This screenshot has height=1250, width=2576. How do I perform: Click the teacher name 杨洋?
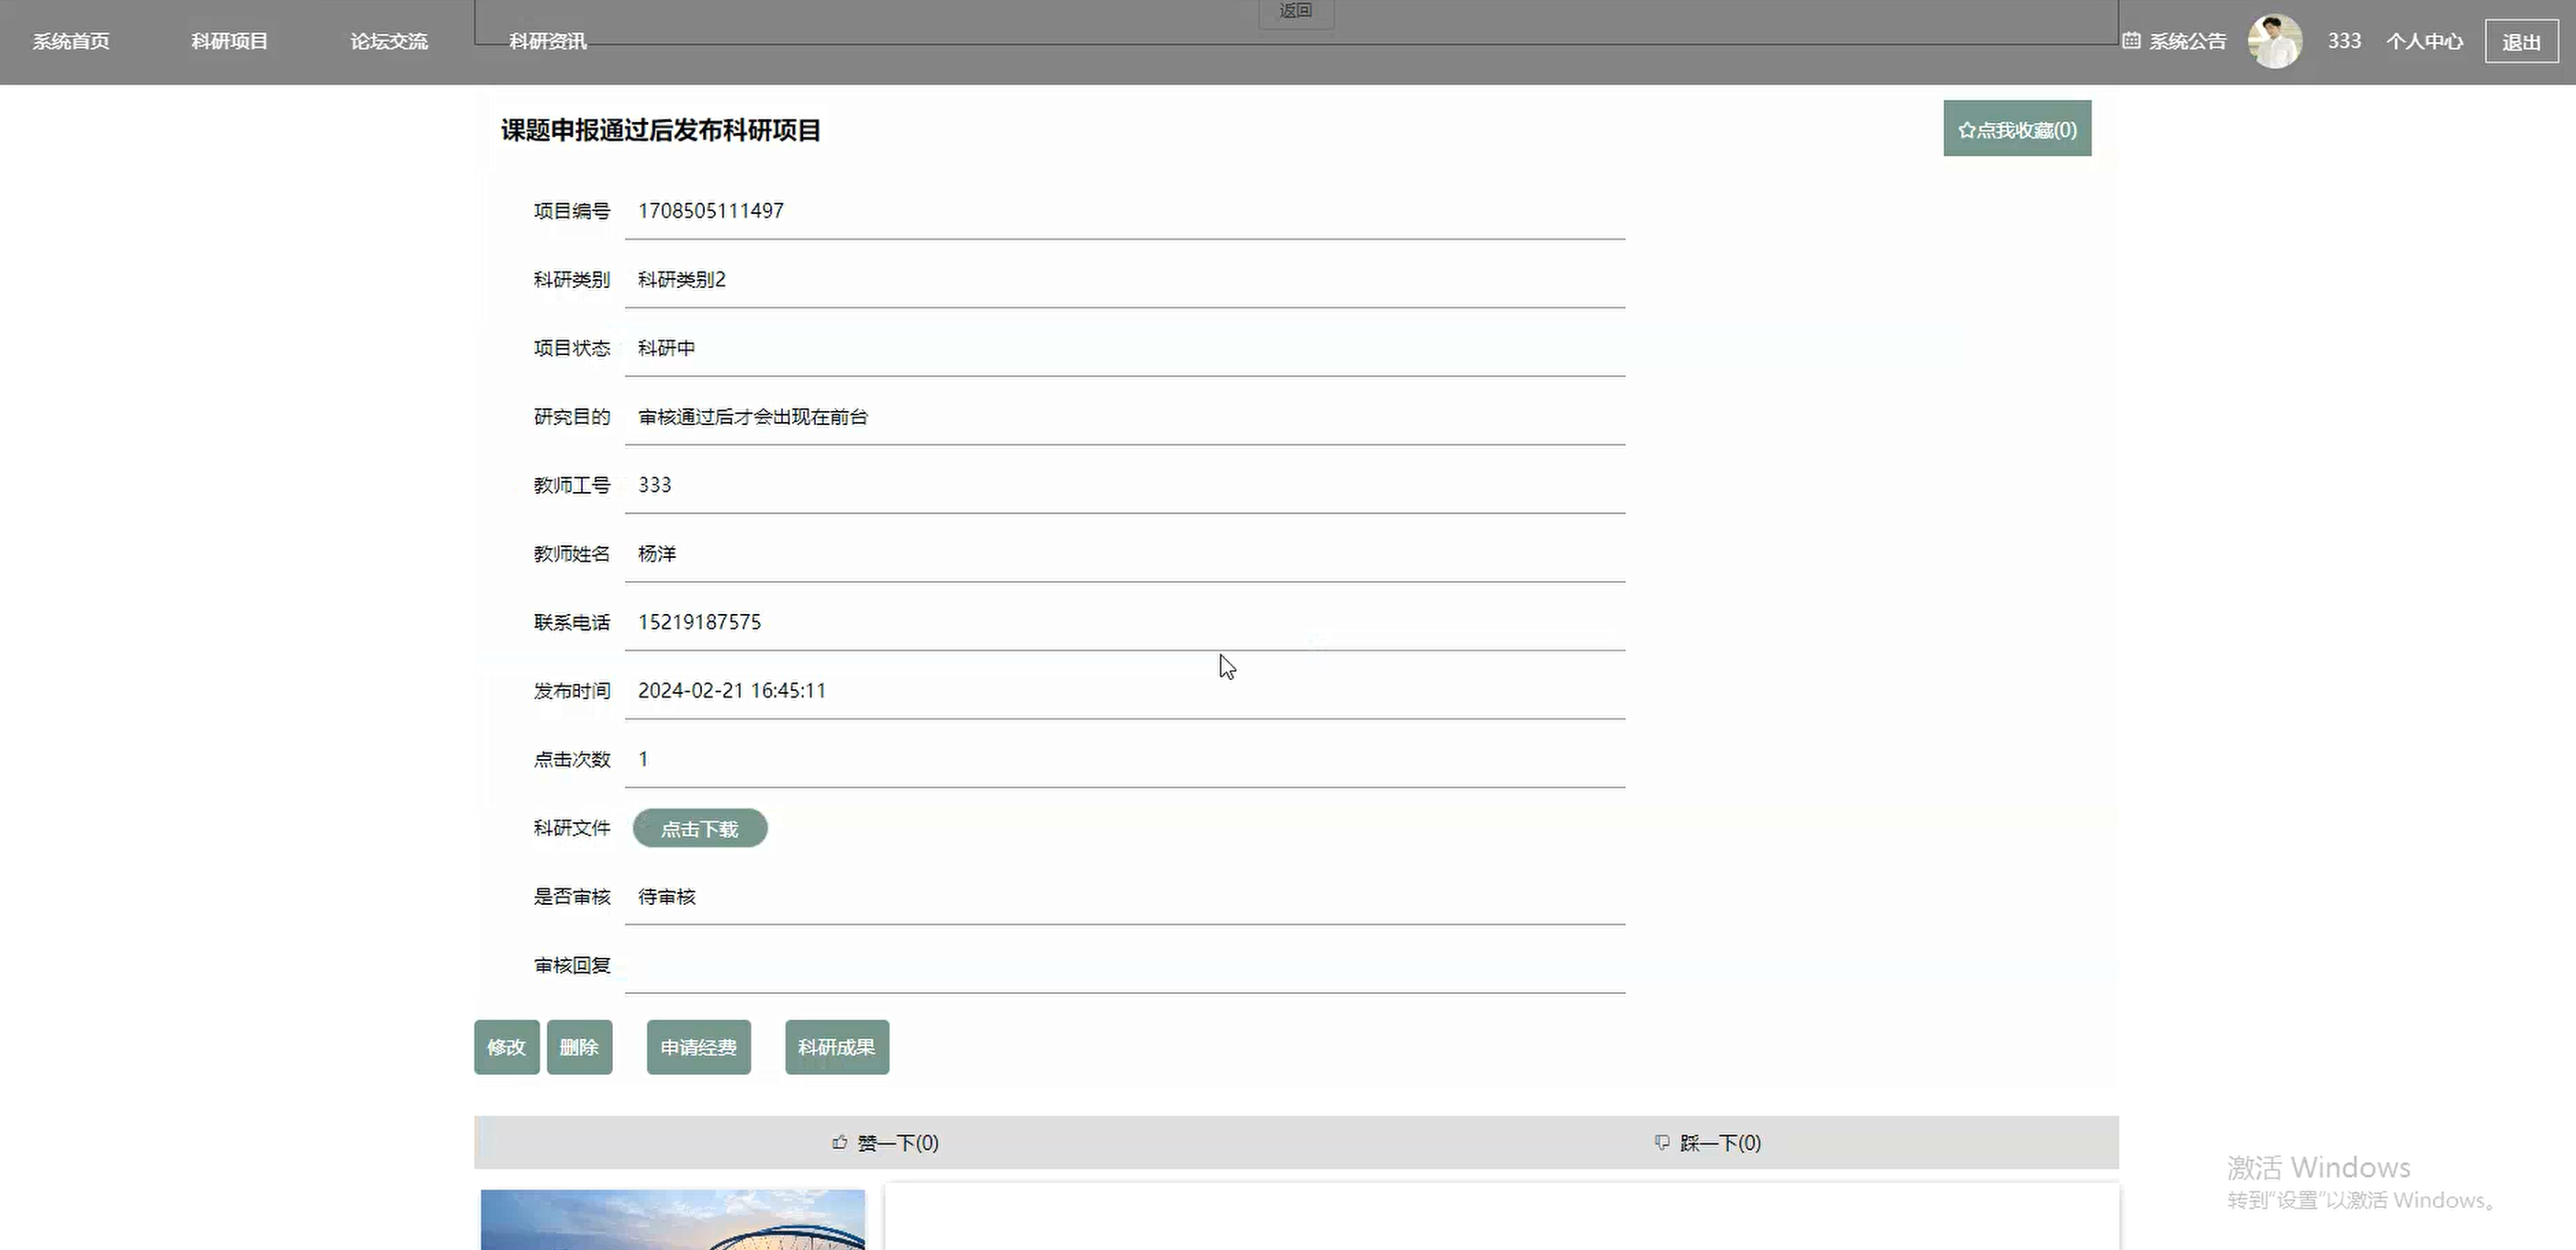657,554
